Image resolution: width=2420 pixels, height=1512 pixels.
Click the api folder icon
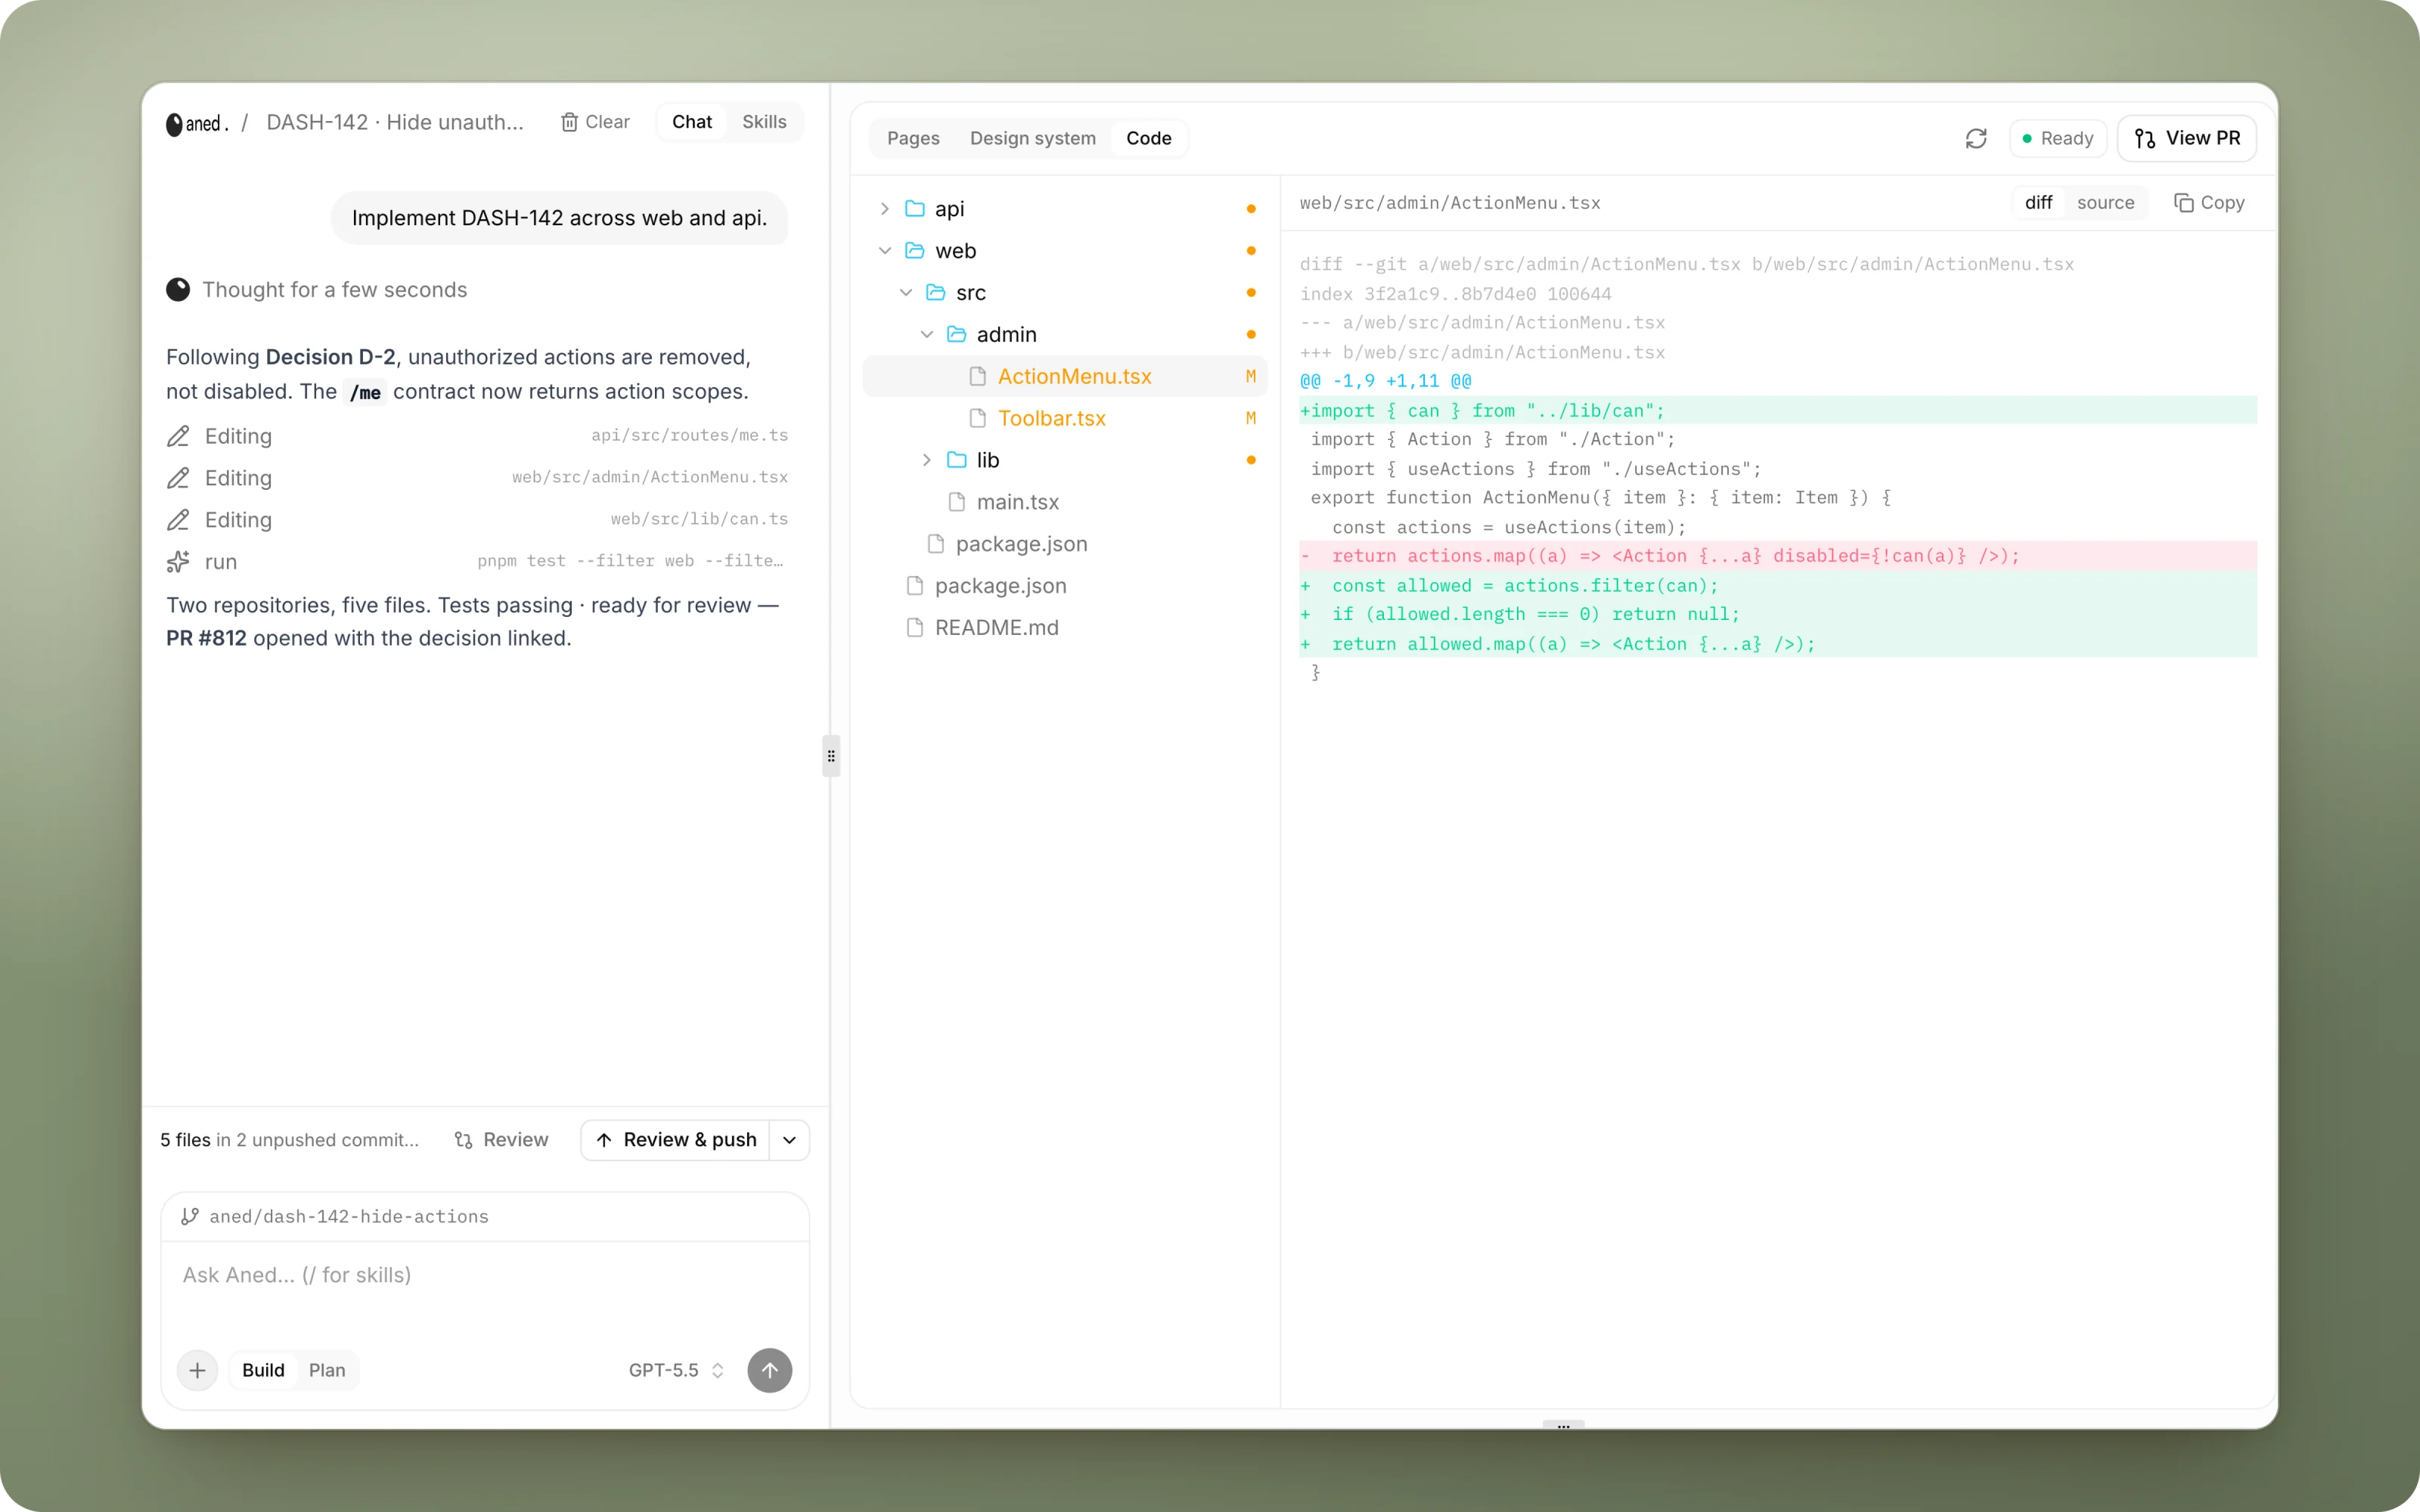click(x=914, y=209)
